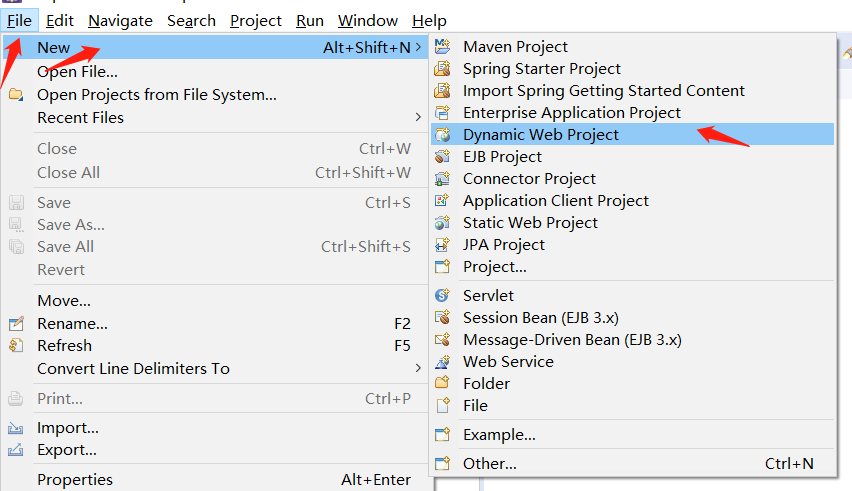This screenshot has height=491, width=852.
Task: Select Dynamic Web Project
Action: [x=540, y=135]
